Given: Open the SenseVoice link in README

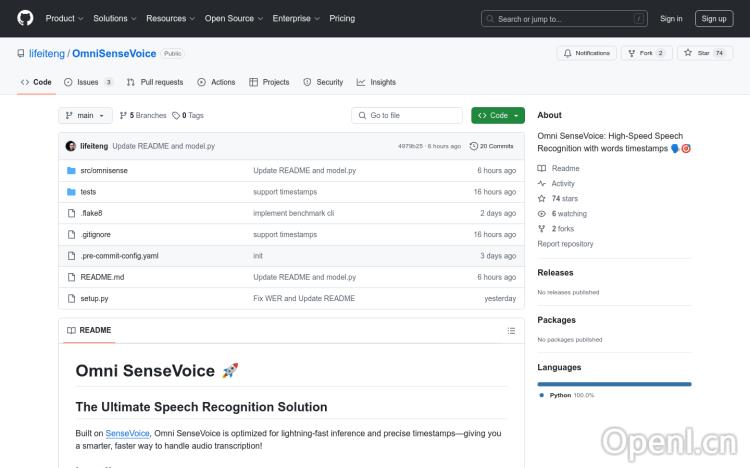Looking at the screenshot, I should click(x=127, y=433).
